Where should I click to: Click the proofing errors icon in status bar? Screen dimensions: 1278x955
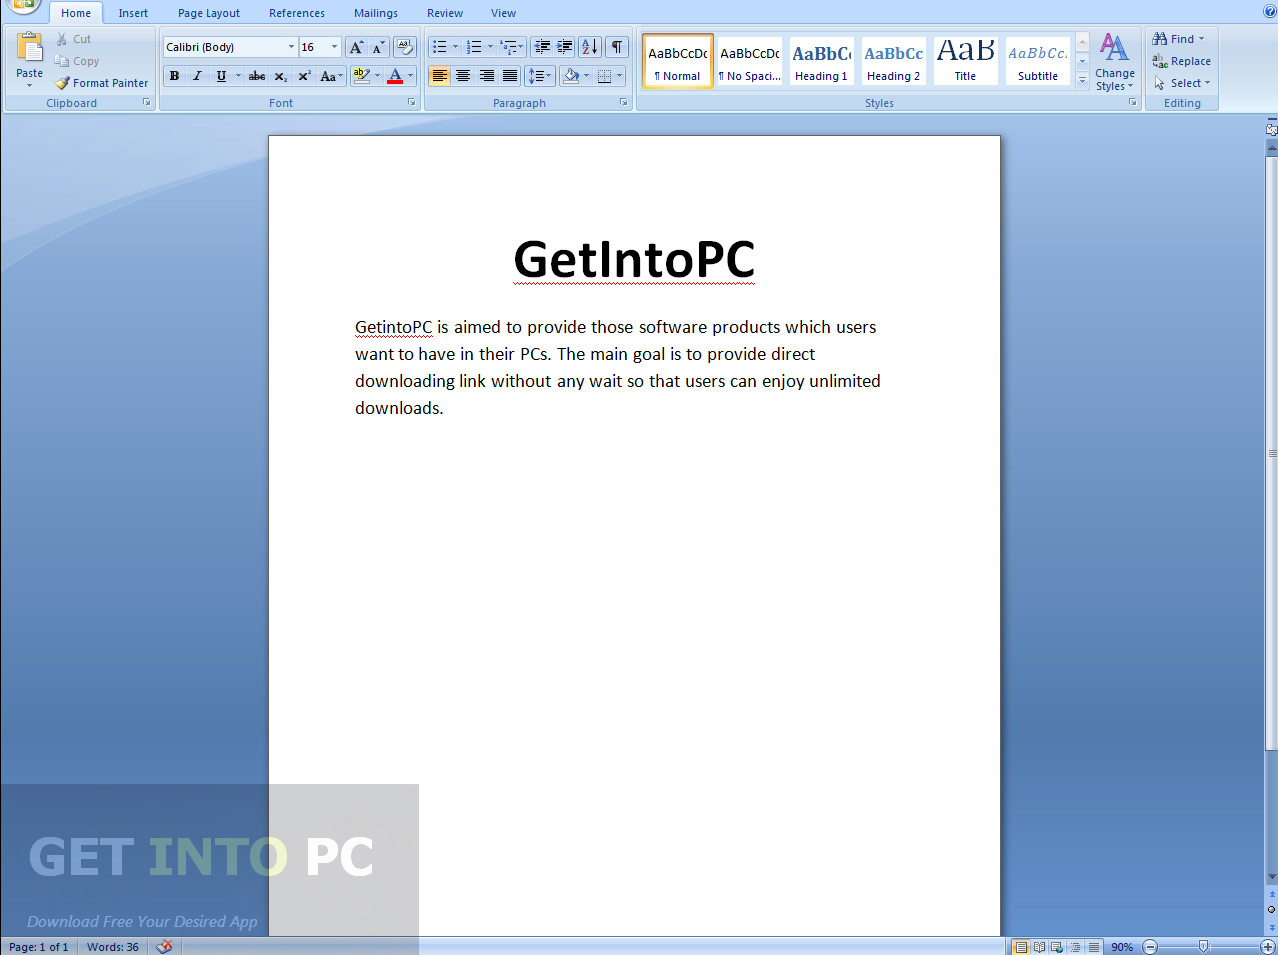coord(165,947)
